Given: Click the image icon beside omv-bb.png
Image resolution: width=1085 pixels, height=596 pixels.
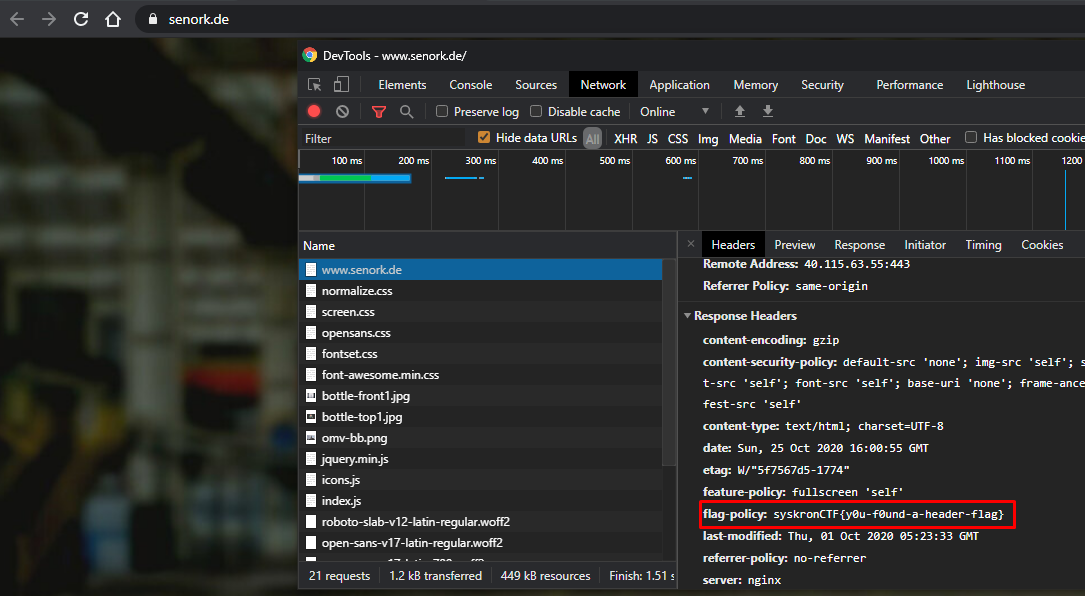Looking at the screenshot, I should 311,437.
